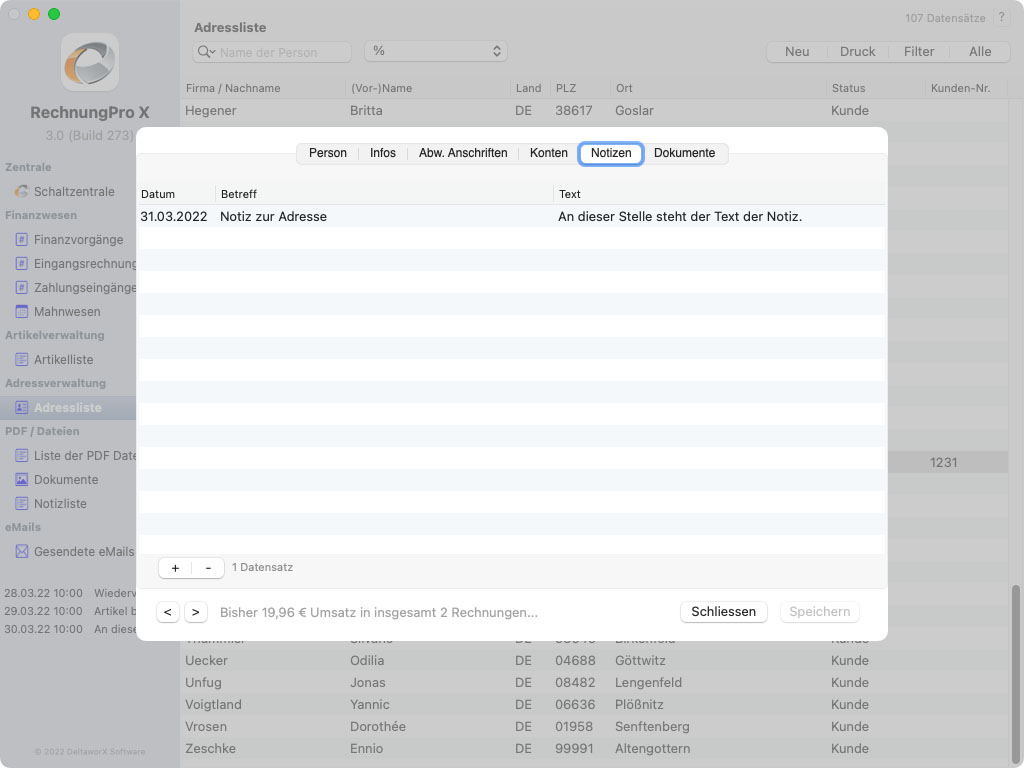Click the RechnungPro X app logo
This screenshot has height=768, width=1024.
click(x=90, y=62)
